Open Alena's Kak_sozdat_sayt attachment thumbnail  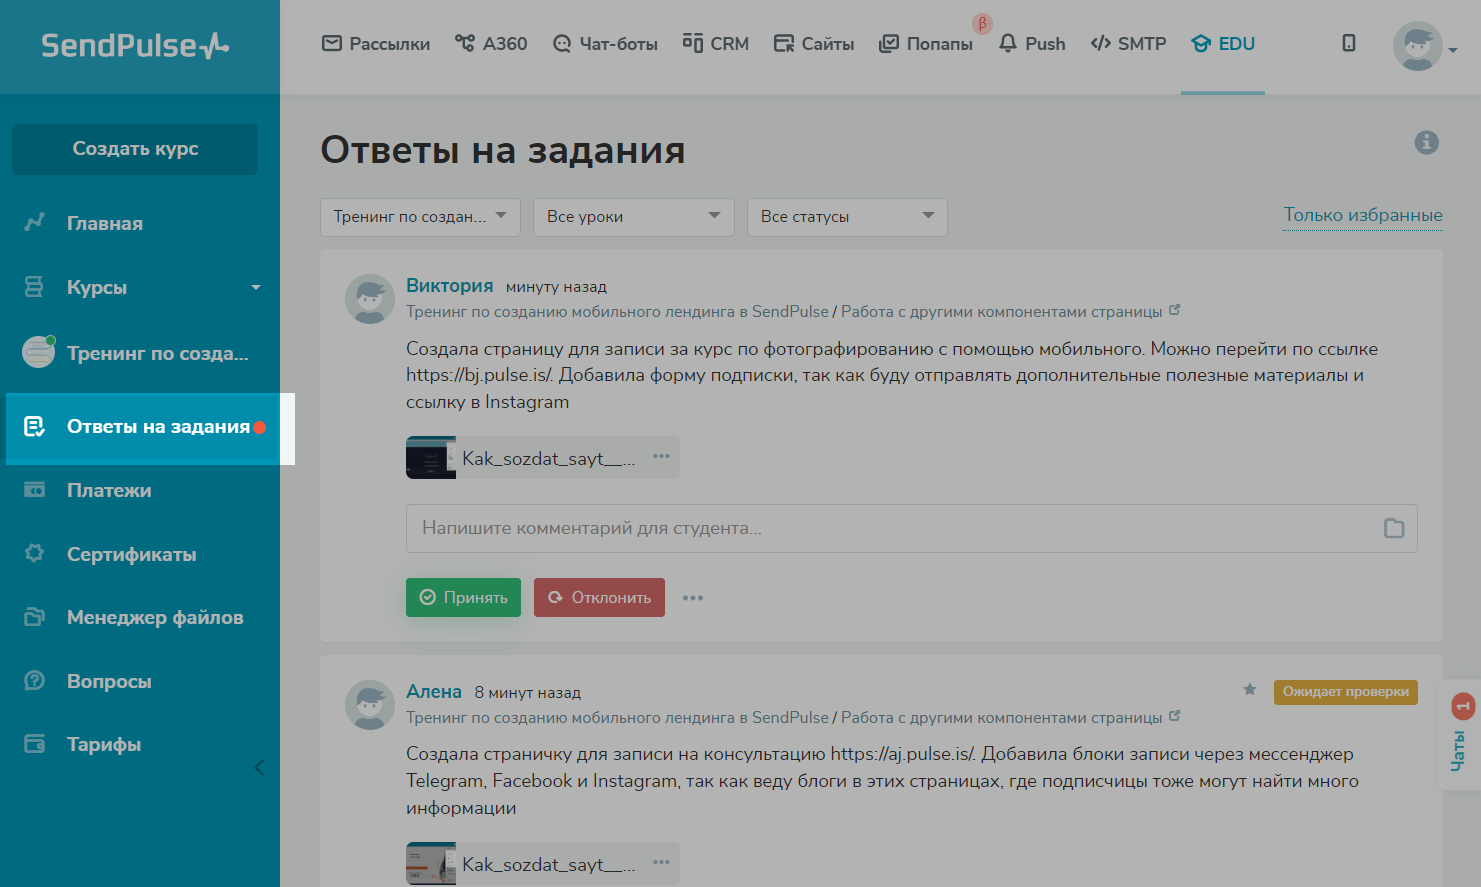pos(431,864)
